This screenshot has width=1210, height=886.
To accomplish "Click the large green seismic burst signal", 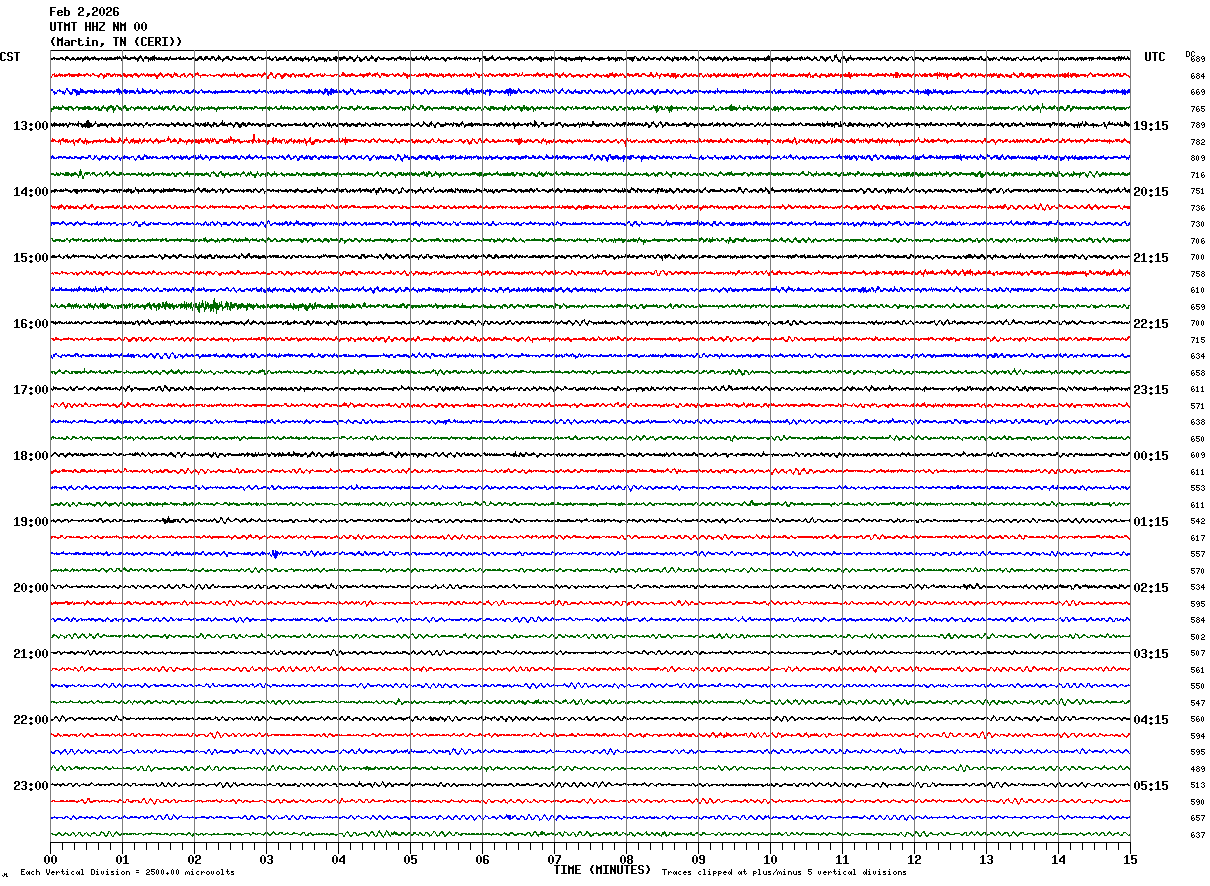I will (205, 306).
